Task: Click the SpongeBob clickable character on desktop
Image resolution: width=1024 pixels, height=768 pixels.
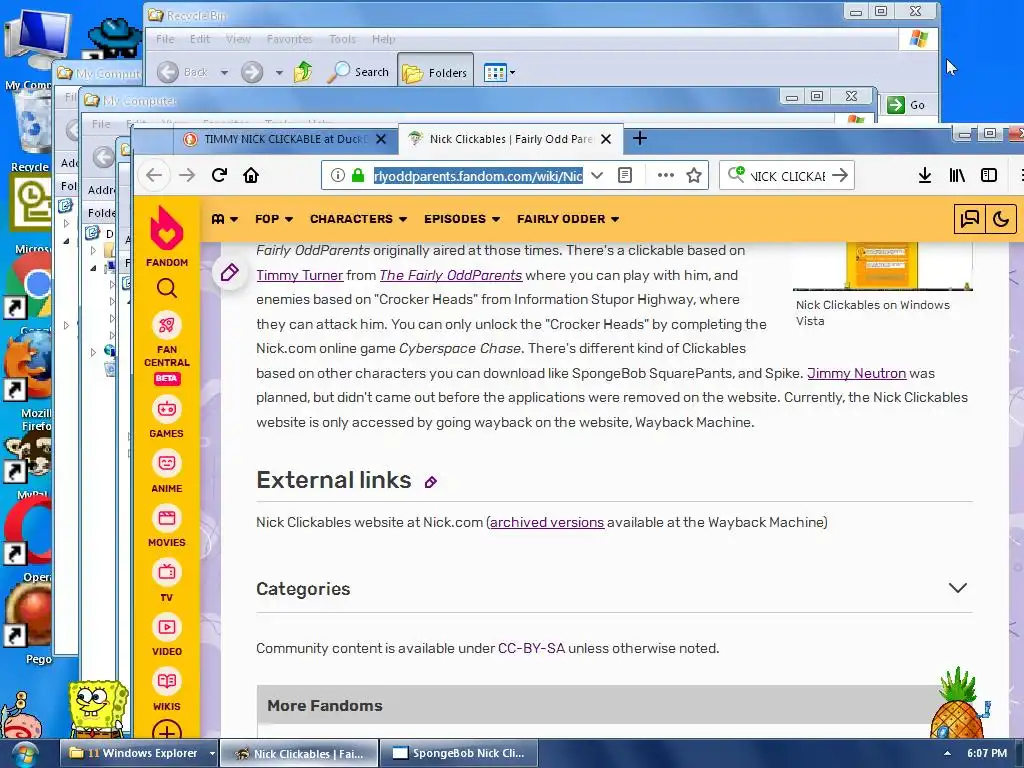Action: 97,708
